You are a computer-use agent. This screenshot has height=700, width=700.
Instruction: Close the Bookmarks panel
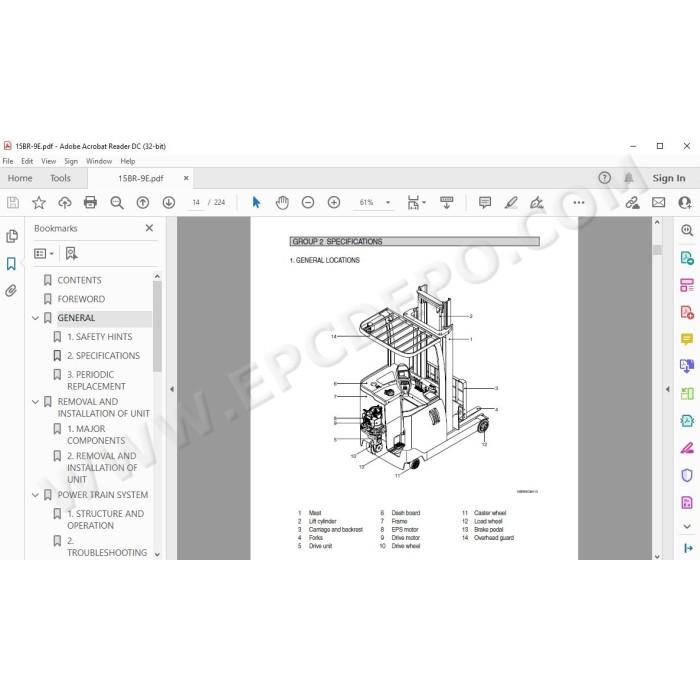click(149, 228)
